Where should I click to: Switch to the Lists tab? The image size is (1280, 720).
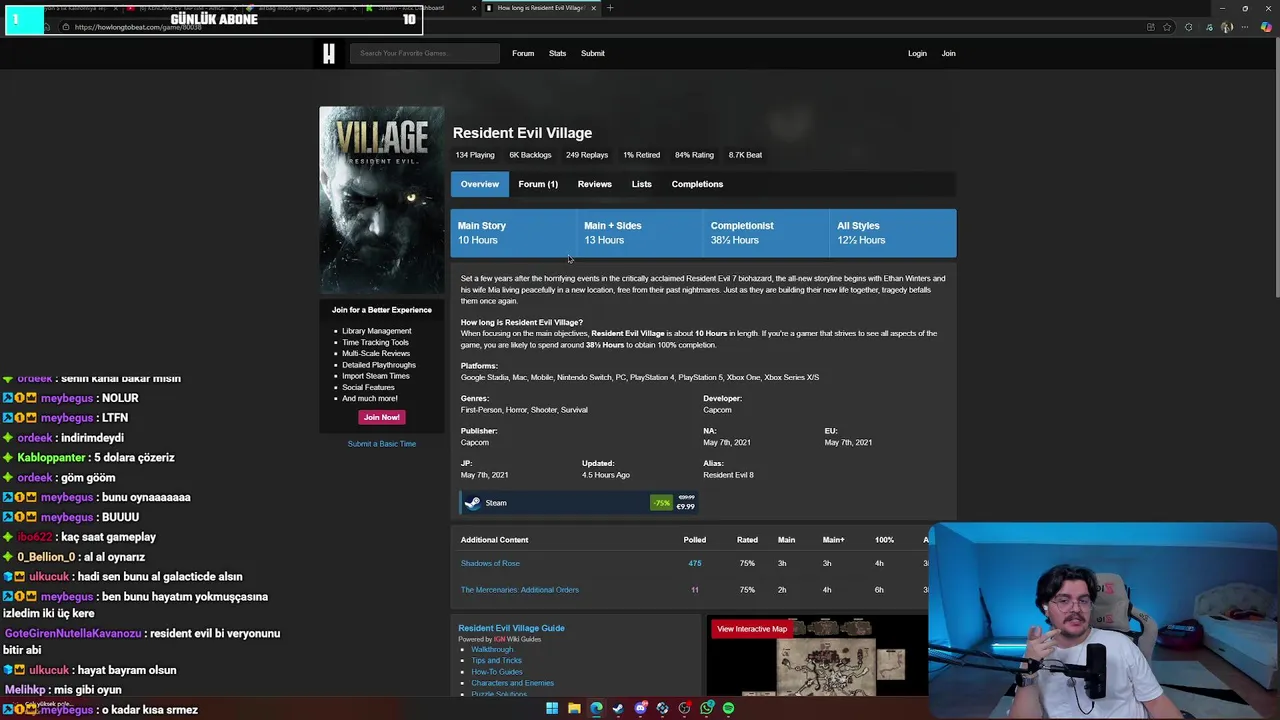pyautogui.click(x=641, y=184)
